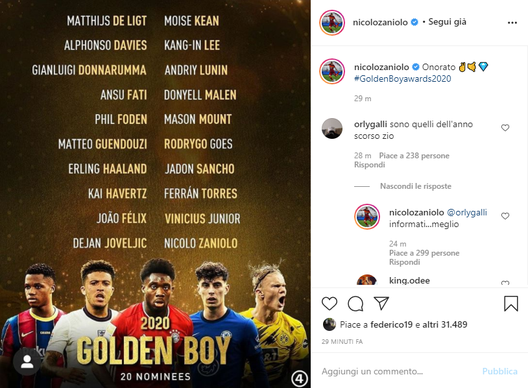
Task: Reply to orlygalli's comment with Rispondi
Action: [369, 165]
